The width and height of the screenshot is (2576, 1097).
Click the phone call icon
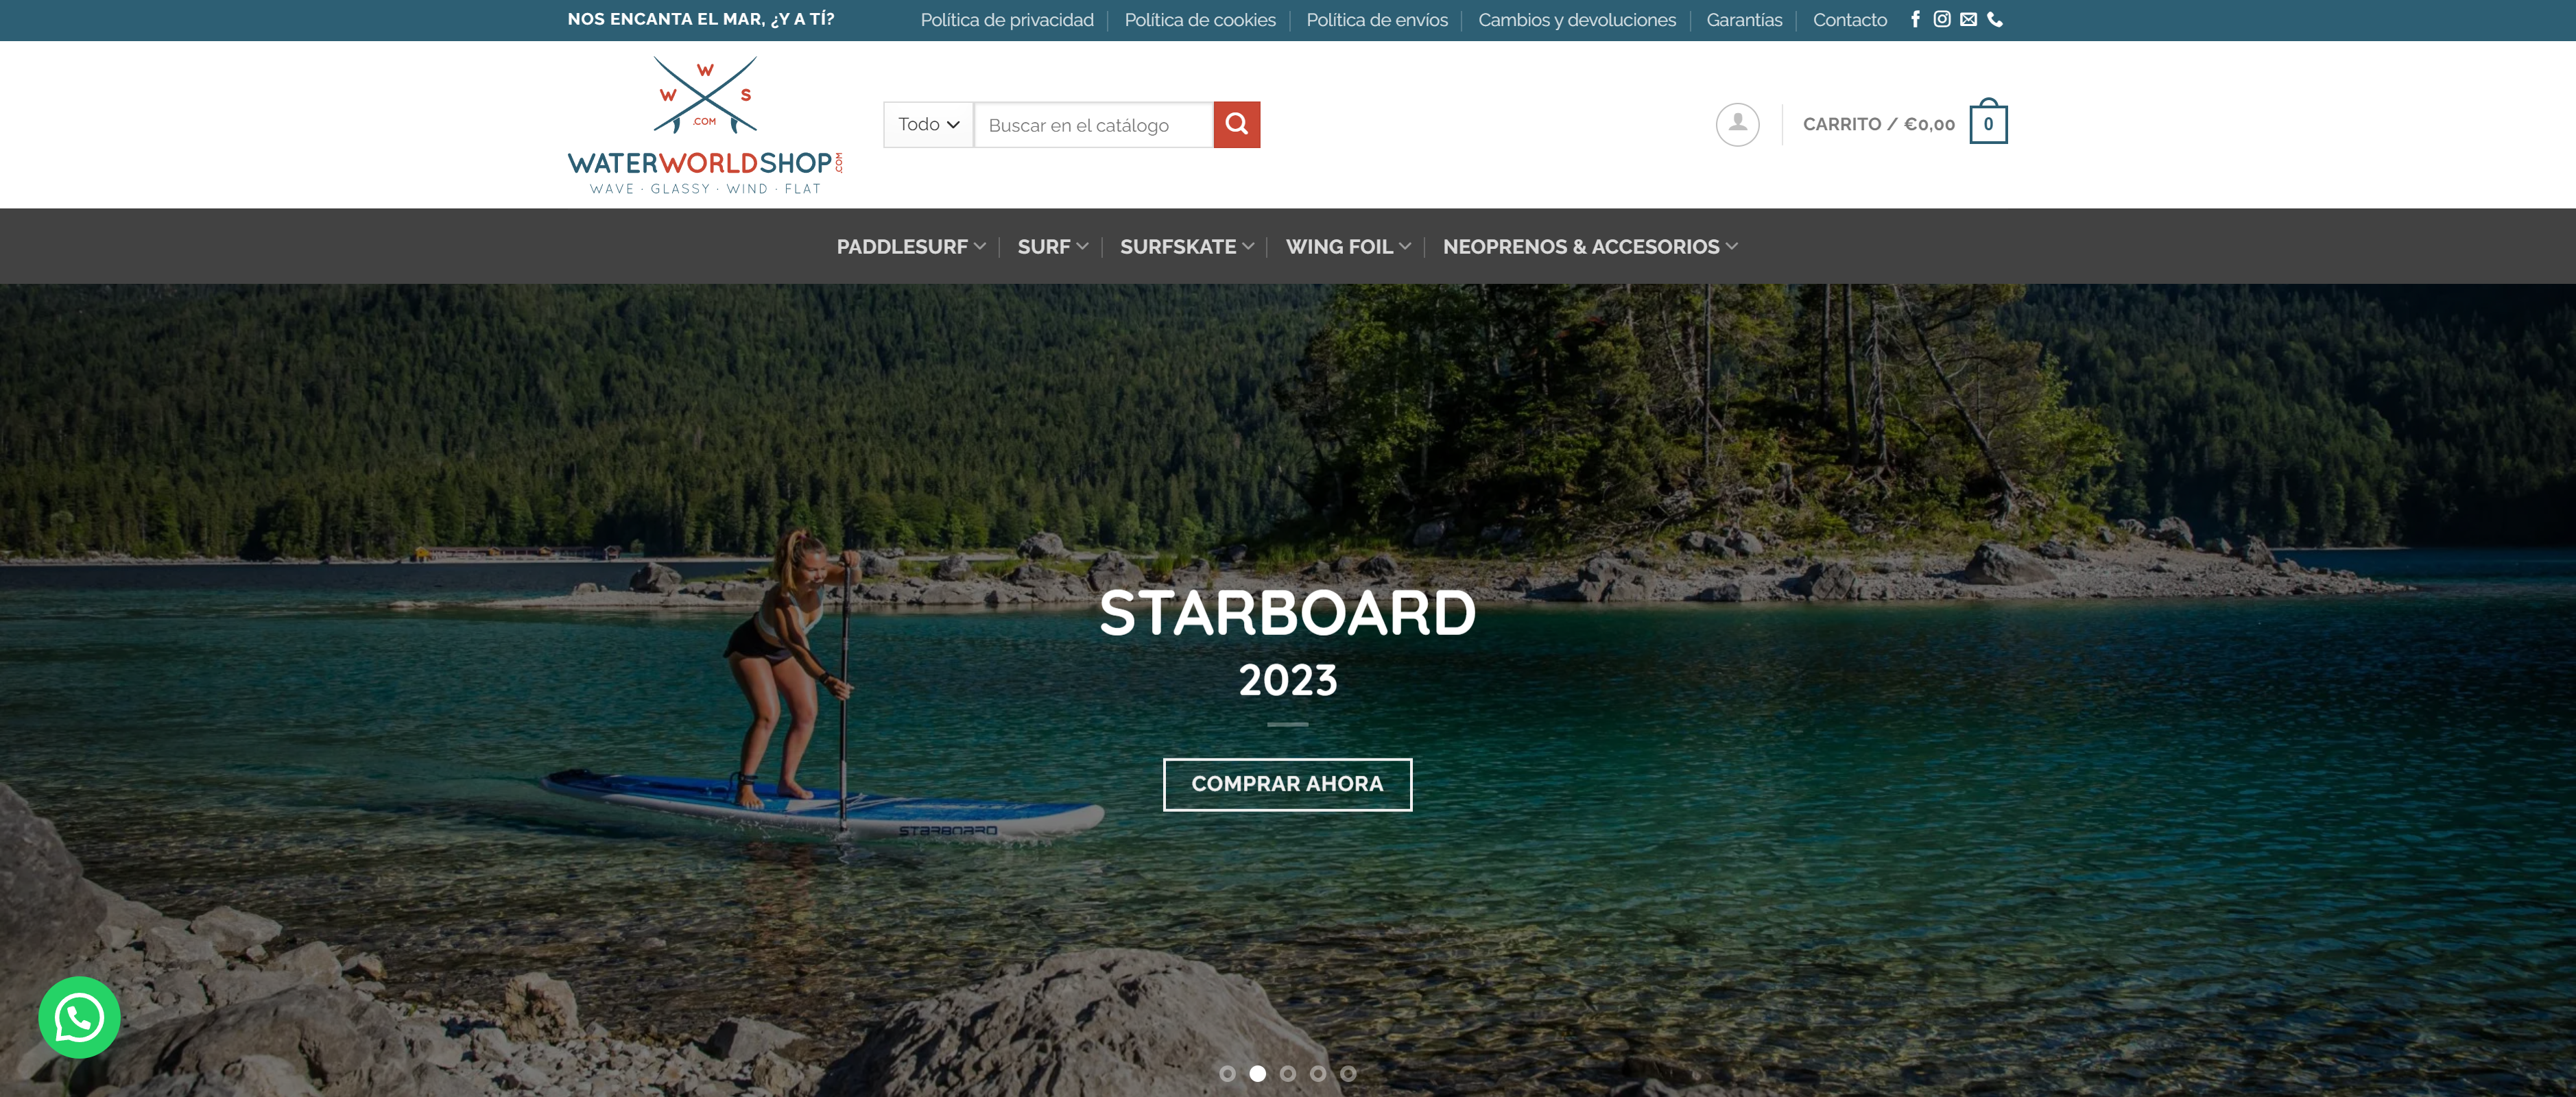pos(1995,19)
